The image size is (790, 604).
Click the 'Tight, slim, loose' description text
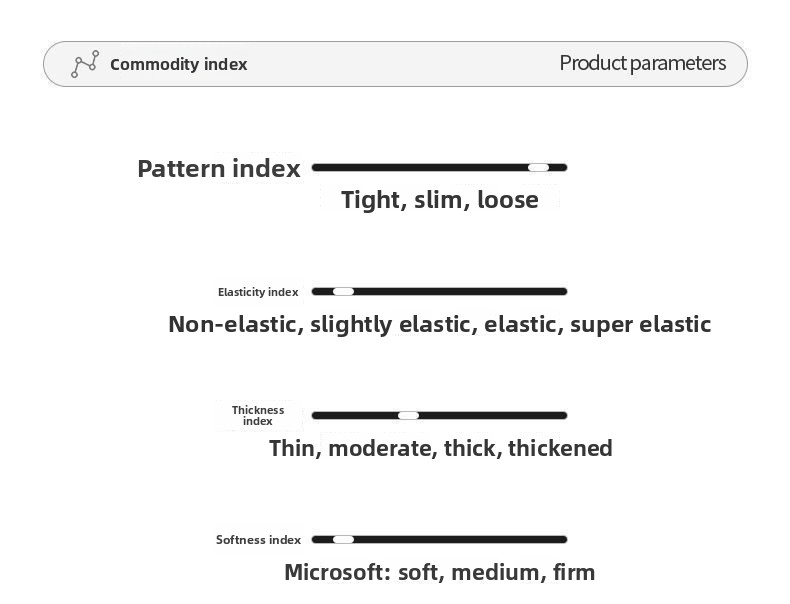(439, 199)
